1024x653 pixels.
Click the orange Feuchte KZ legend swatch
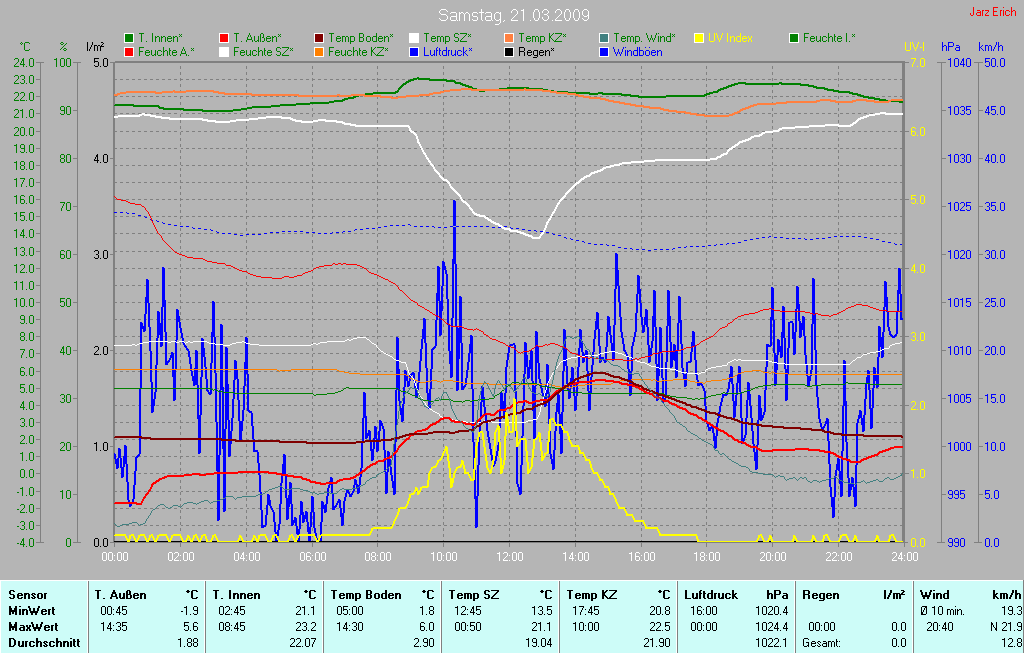point(319,52)
